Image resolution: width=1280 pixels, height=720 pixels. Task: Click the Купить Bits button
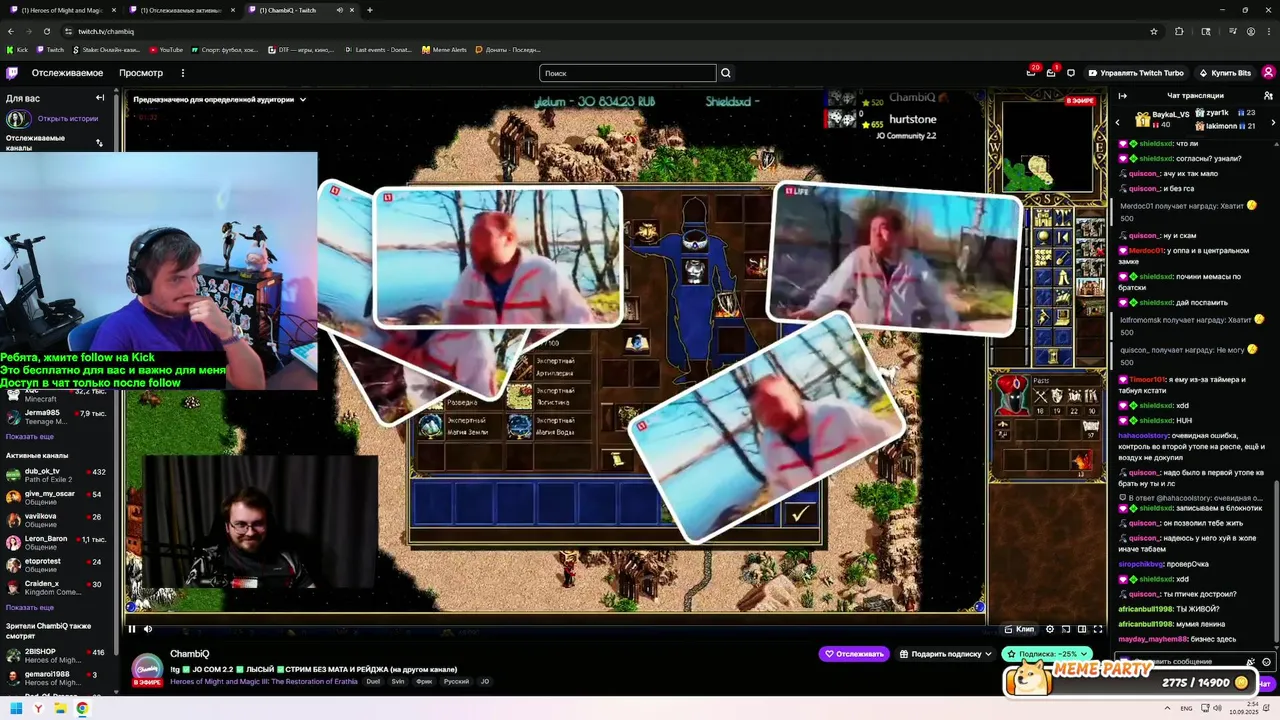coord(1224,73)
